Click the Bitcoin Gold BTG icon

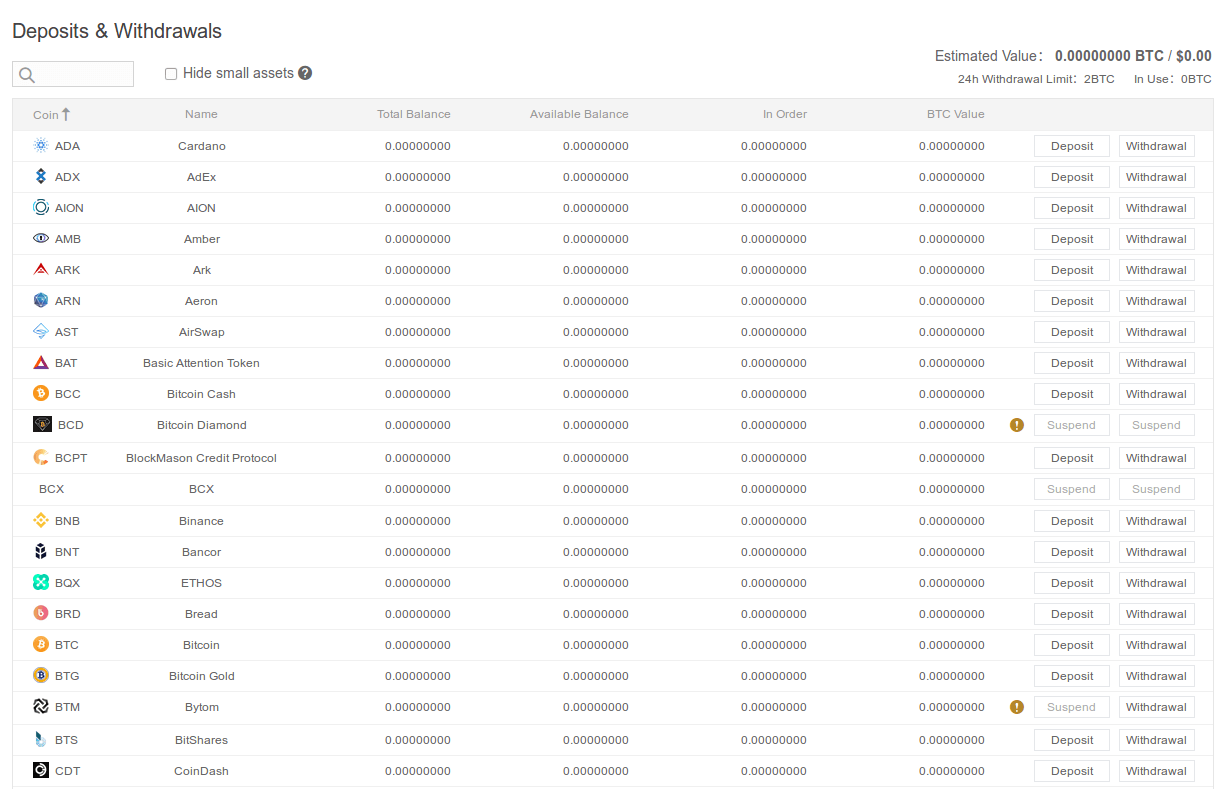pos(41,676)
